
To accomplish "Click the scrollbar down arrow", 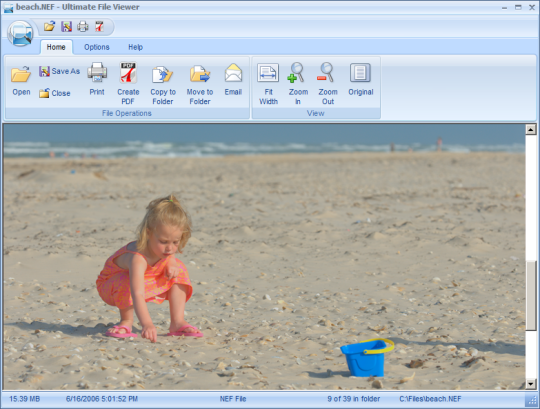I will coord(531,383).
